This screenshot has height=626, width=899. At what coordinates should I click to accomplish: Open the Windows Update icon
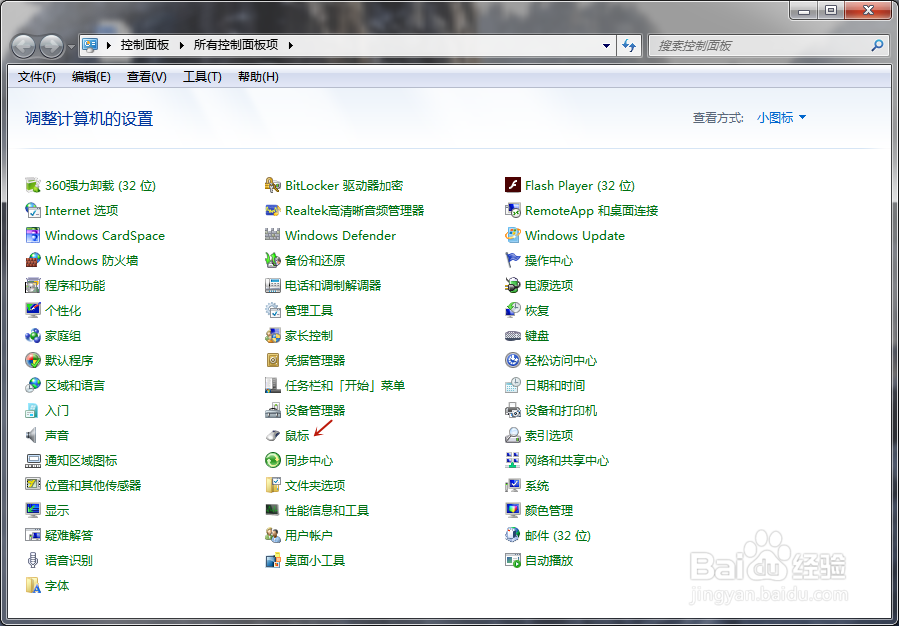point(513,236)
